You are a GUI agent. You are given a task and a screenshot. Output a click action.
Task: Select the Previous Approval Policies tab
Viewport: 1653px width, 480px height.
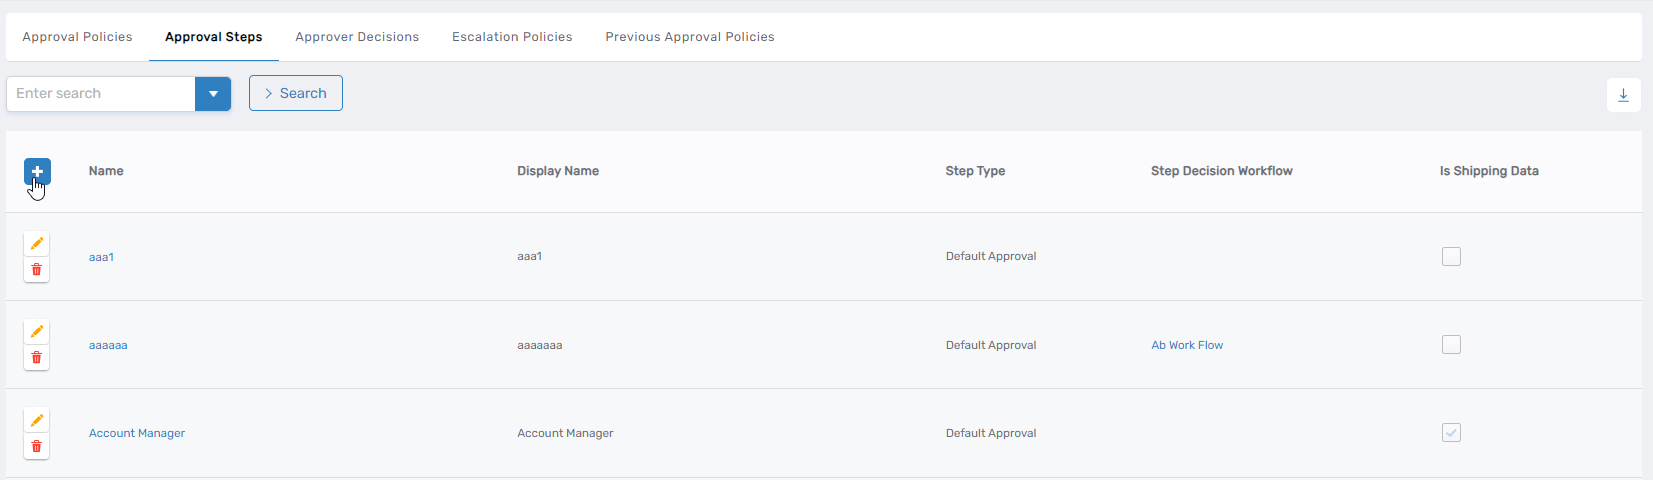[x=690, y=37]
